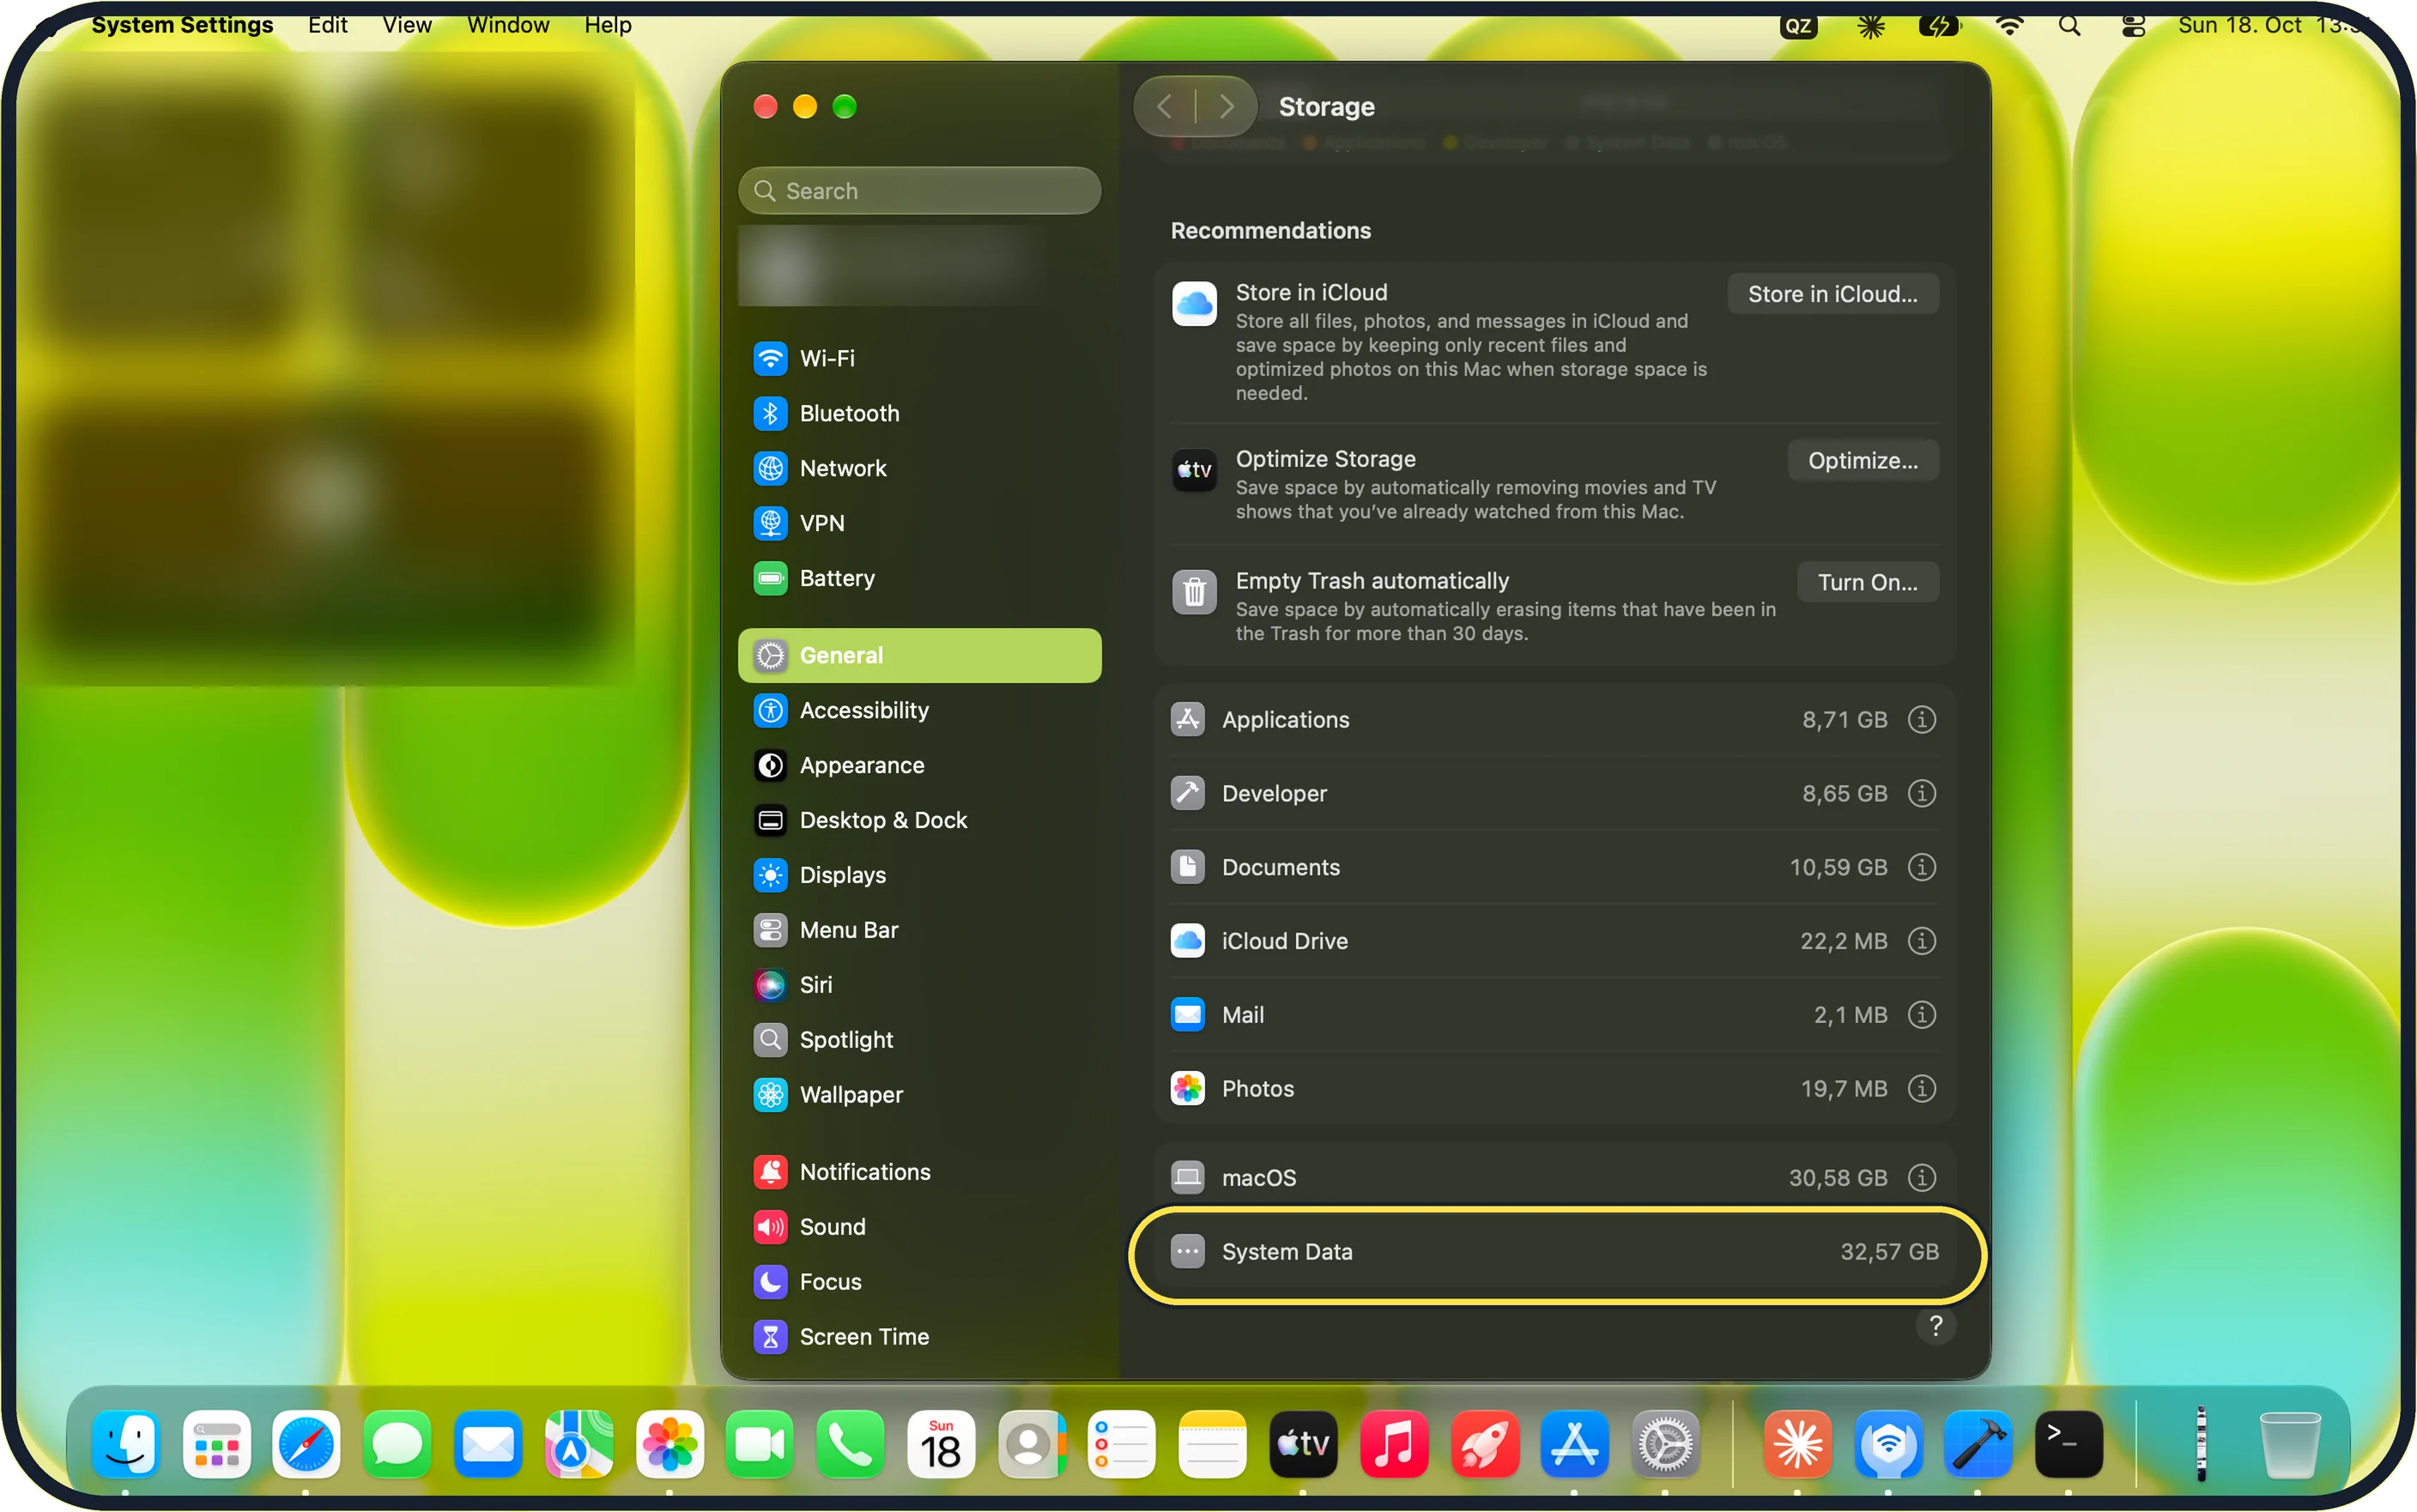Show info for iCloud Drive storage
The width and height of the screenshot is (2417, 1512).
click(x=1921, y=941)
